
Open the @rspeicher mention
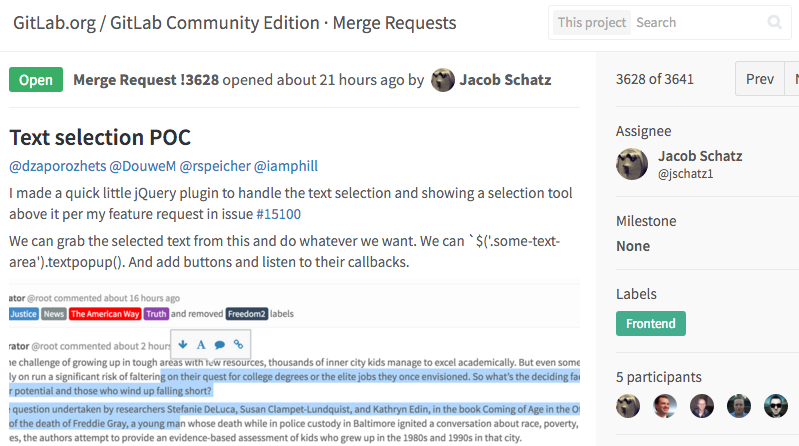(x=215, y=166)
